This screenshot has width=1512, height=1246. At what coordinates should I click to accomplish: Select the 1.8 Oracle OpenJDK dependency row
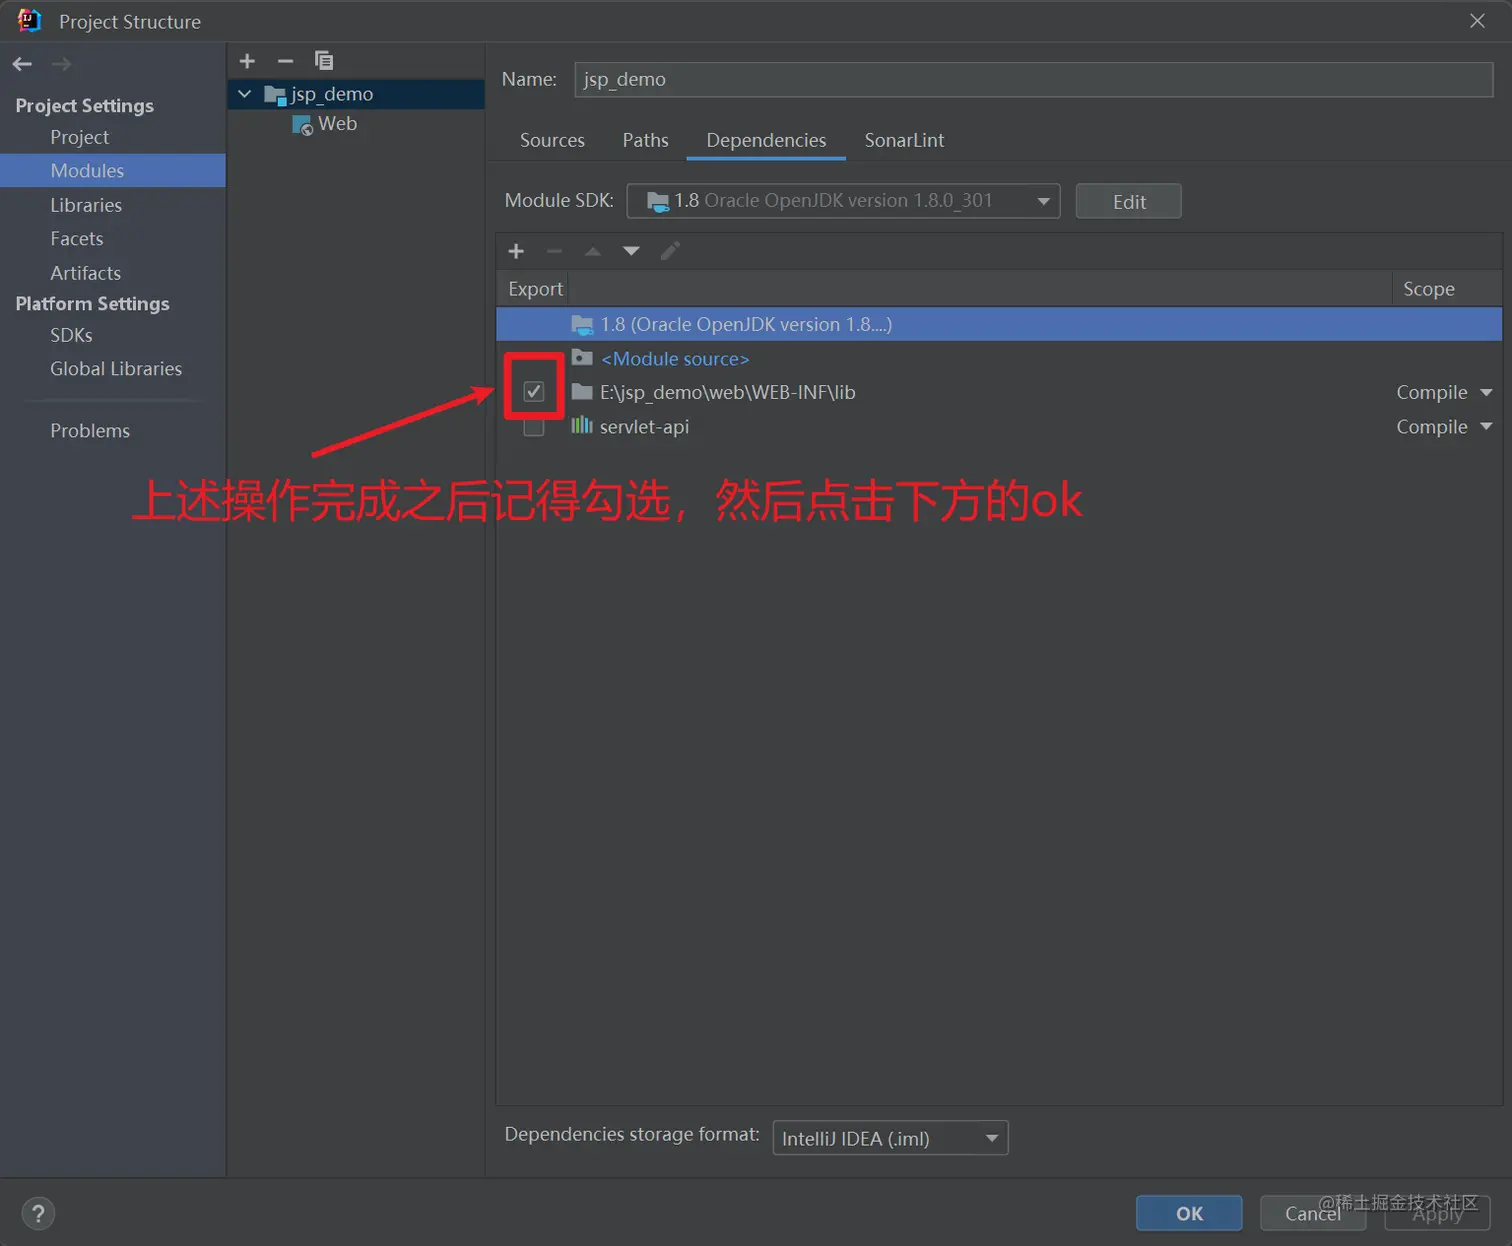(x=999, y=324)
